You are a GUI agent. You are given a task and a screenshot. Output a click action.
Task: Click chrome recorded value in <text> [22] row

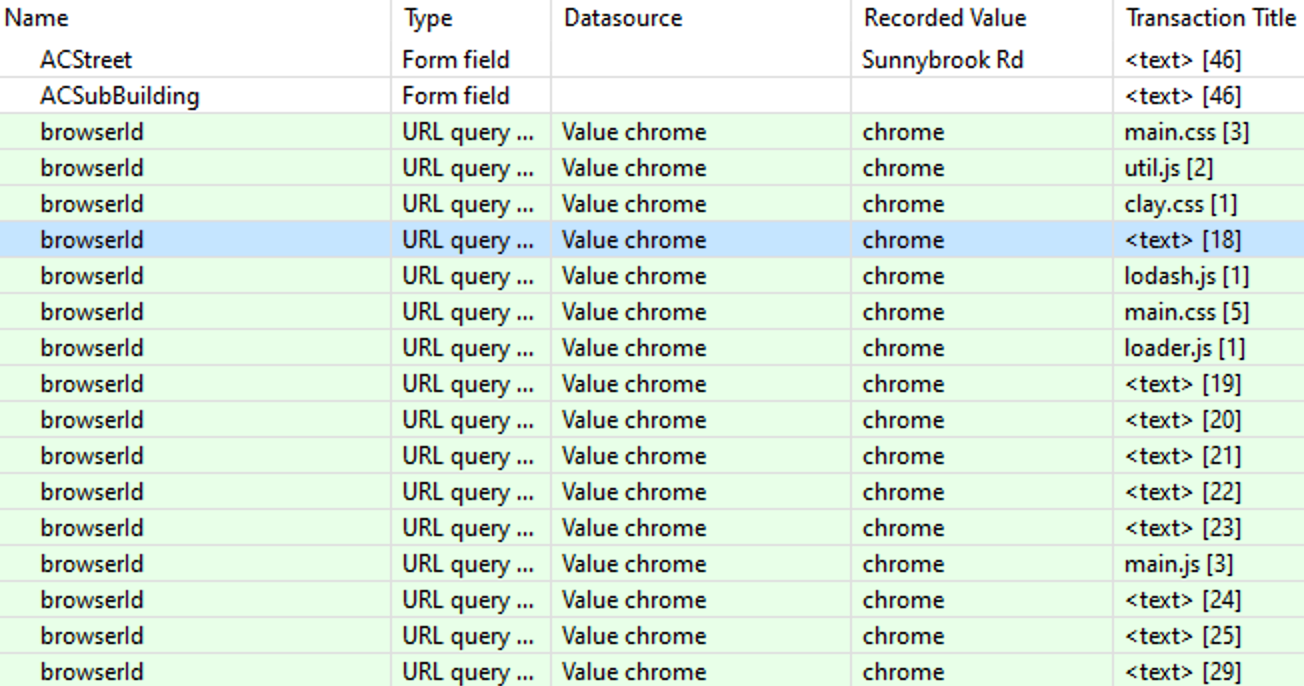[x=903, y=492]
